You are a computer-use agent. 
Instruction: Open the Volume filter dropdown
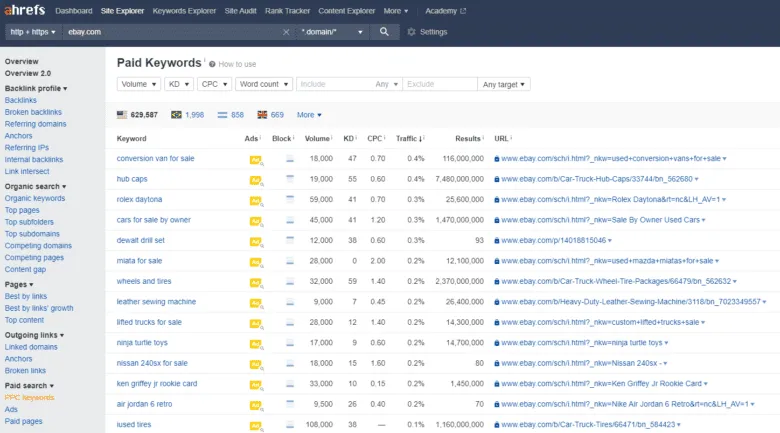pos(139,84)
